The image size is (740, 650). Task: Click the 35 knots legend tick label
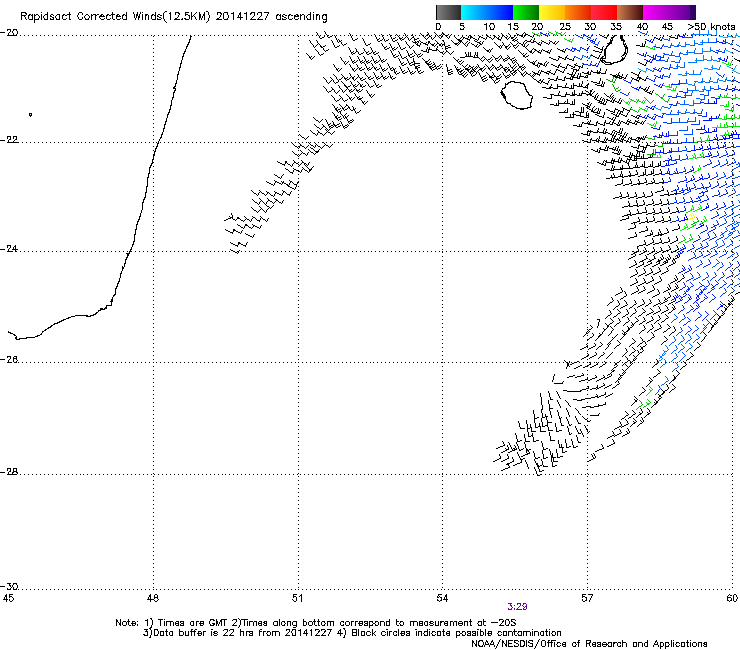(616, 27)
